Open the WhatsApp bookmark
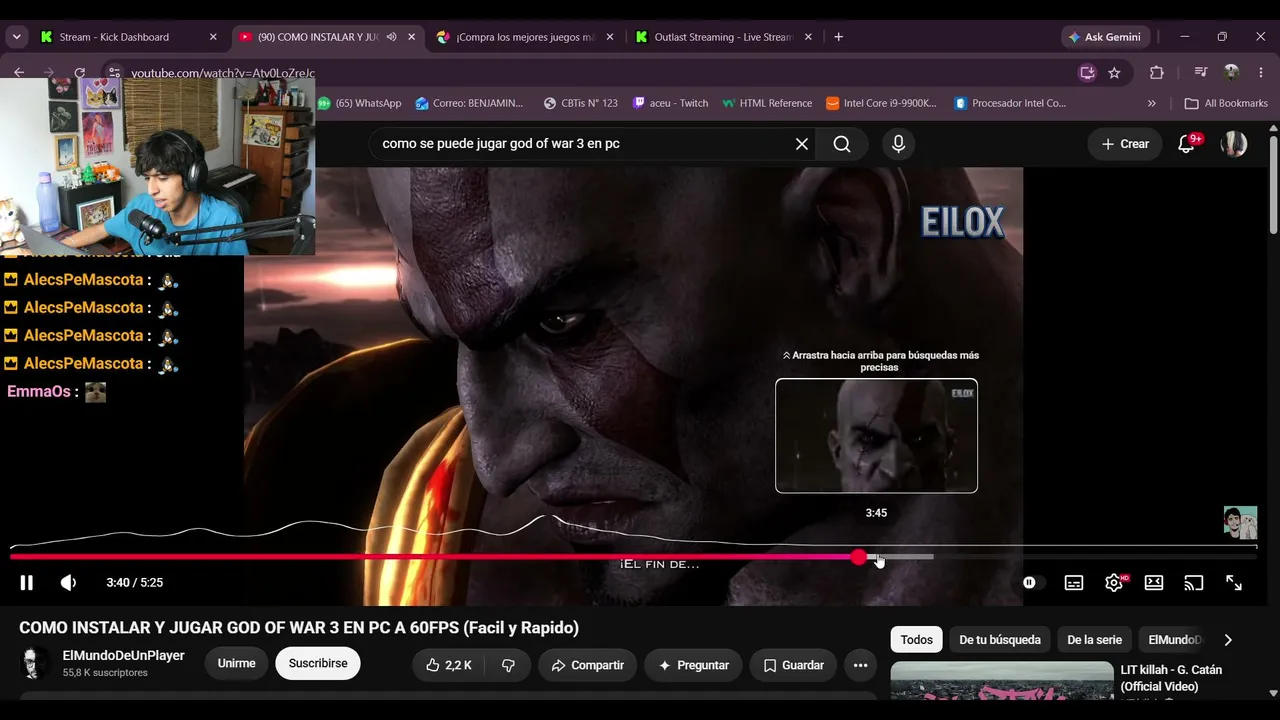This screenshot has height=720, width=1280. click(x=359, y=103)
